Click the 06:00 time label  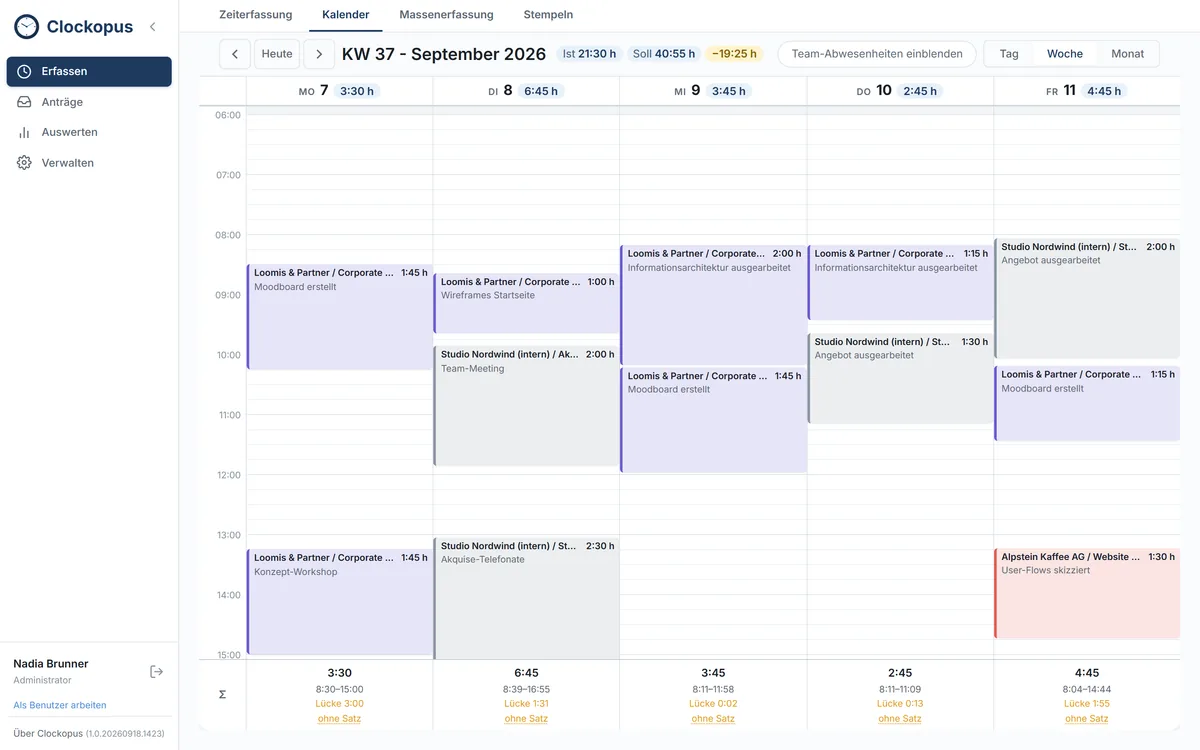[x=228, y=115]
